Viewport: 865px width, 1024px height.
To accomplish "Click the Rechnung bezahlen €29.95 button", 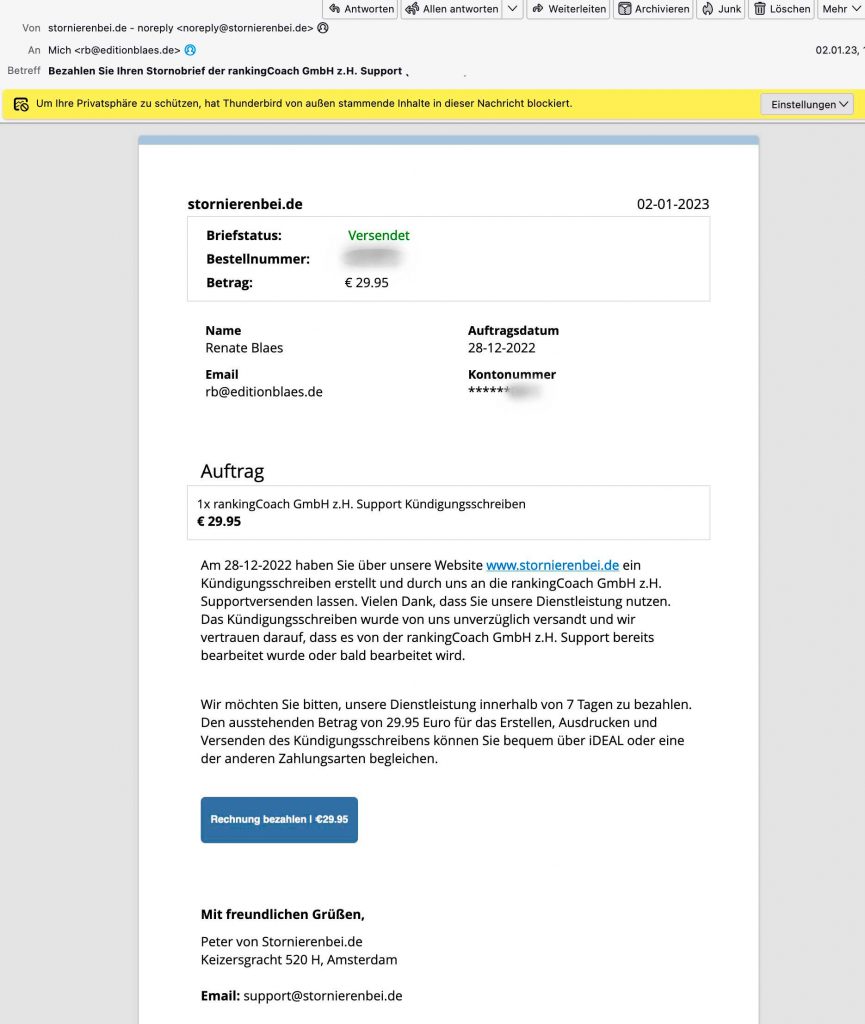I will (279, 820).
